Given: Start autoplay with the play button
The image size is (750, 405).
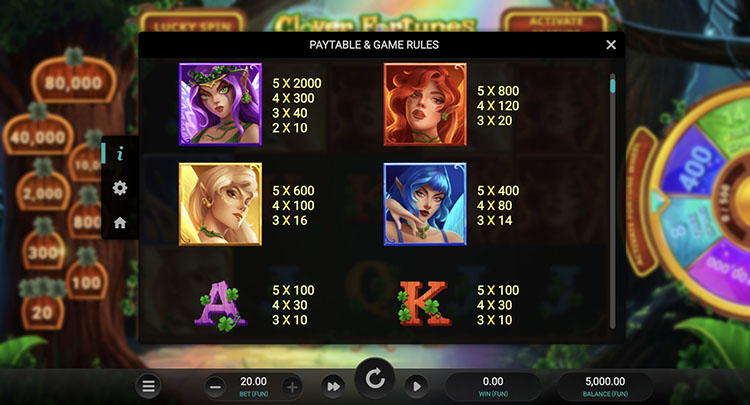Looking at the screenshot, I should 416,386.
